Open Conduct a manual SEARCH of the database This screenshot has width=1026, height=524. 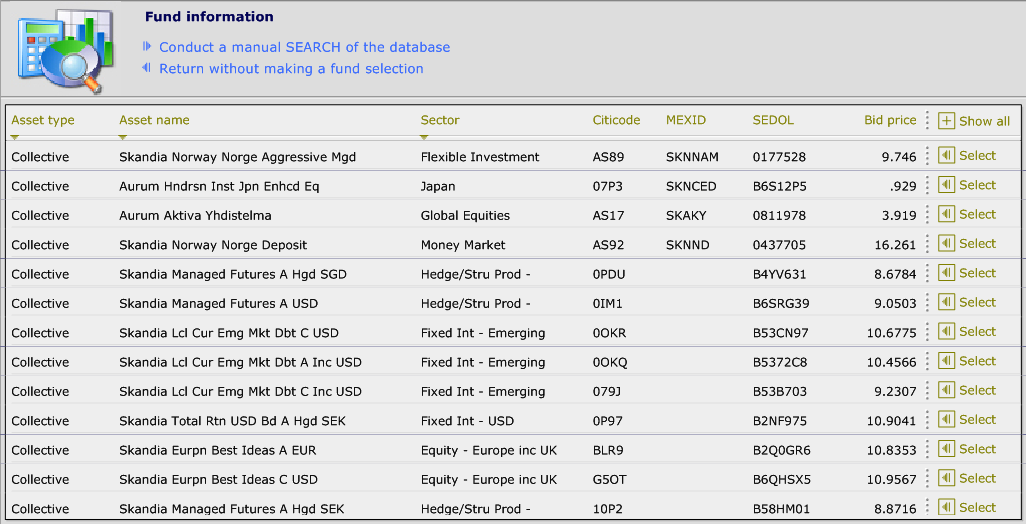(x=304, y=47)
